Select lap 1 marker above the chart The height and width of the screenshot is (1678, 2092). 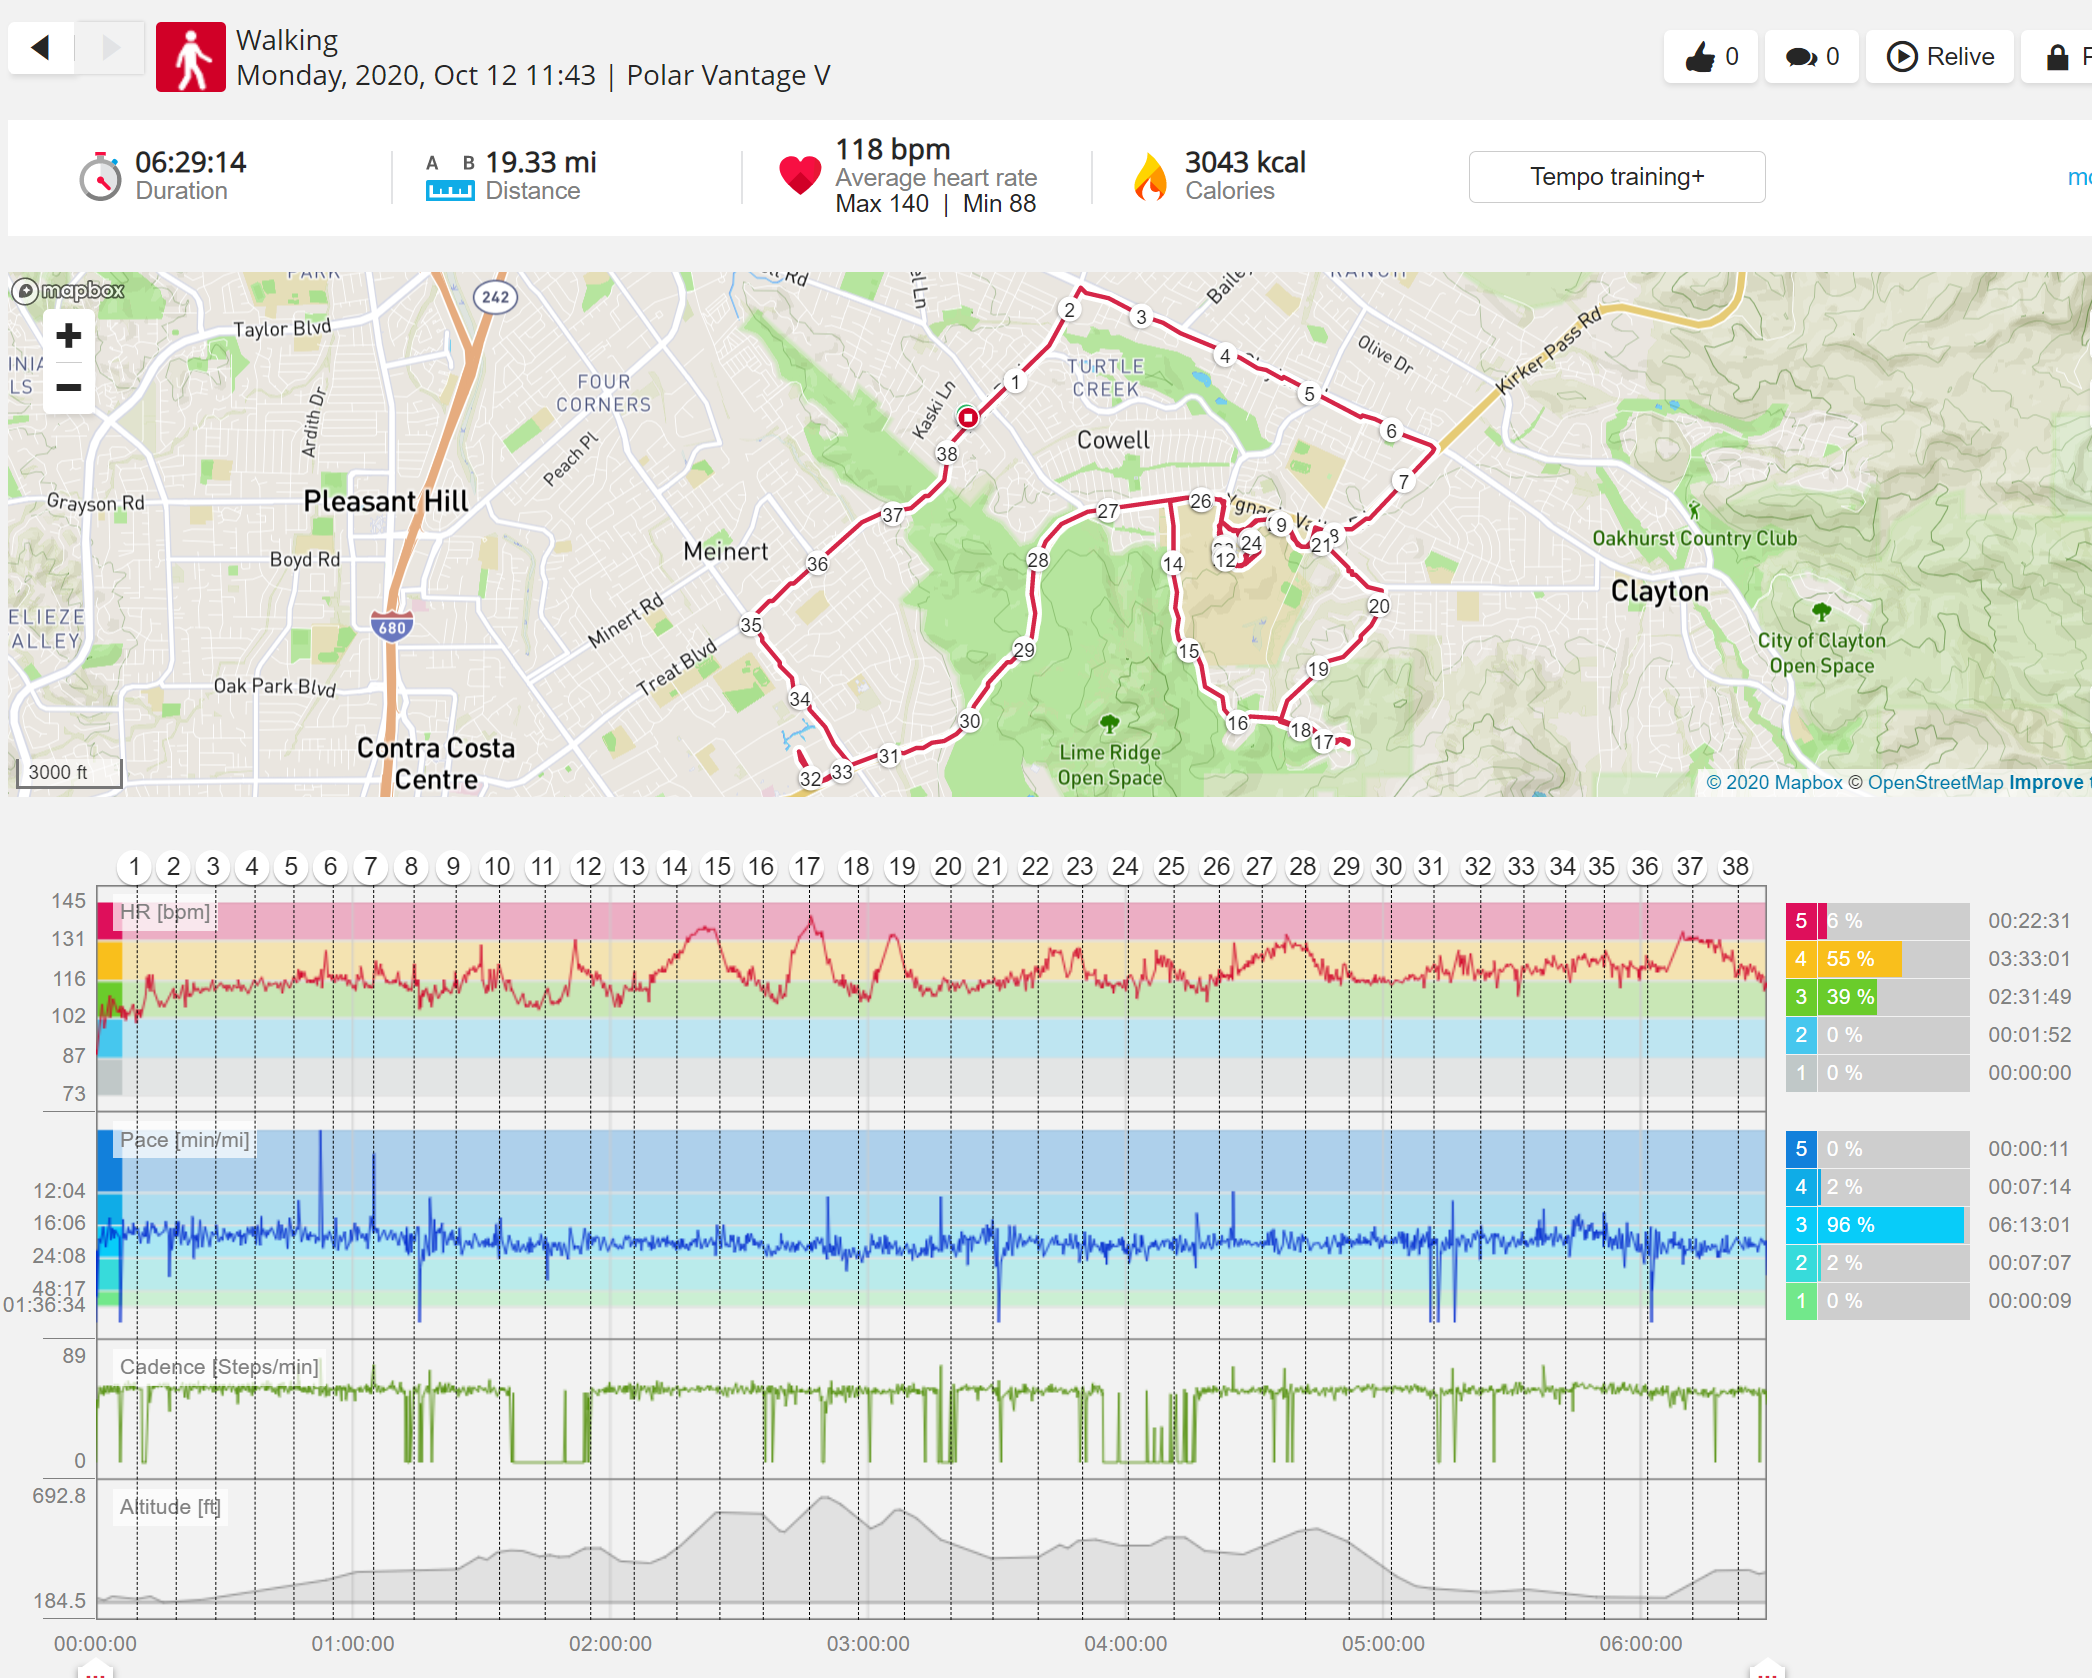pyautogui.click(x=134, y=866)
